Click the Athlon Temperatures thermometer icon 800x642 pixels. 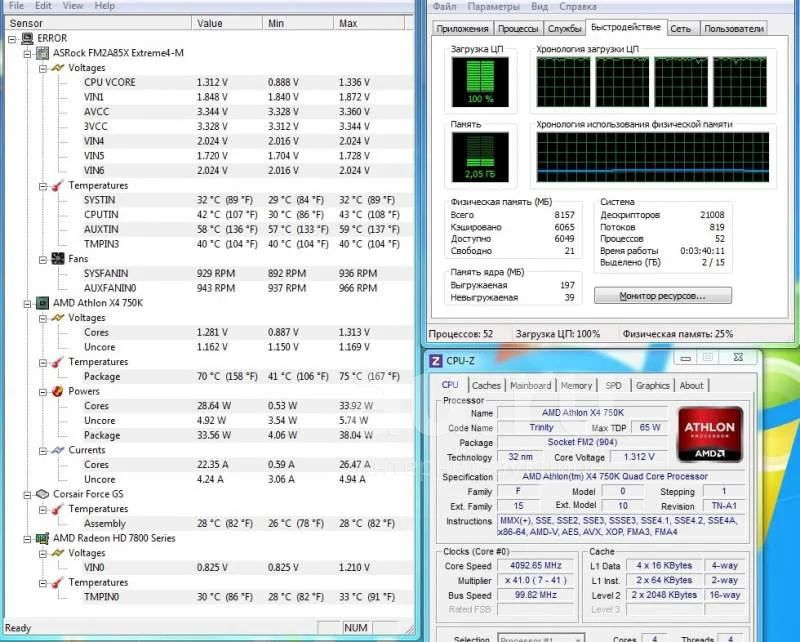[58, 362]
